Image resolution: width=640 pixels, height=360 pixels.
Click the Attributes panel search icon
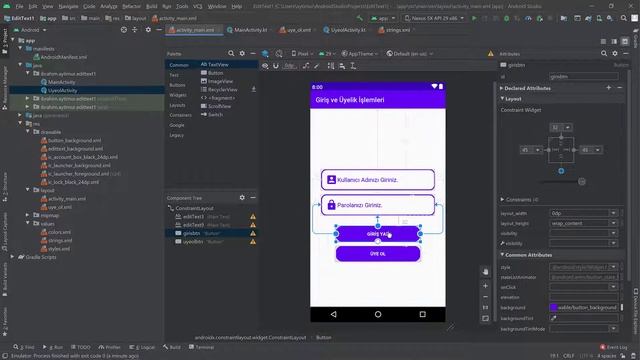pyautogui.click(x=604, y=53)
